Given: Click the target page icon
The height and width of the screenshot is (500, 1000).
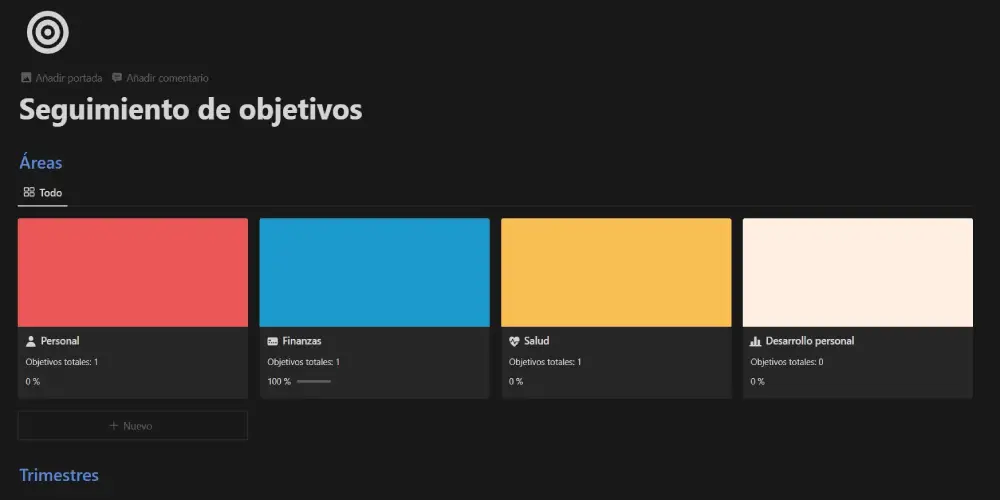Looking at the screenshot, I should click(48, 32).
